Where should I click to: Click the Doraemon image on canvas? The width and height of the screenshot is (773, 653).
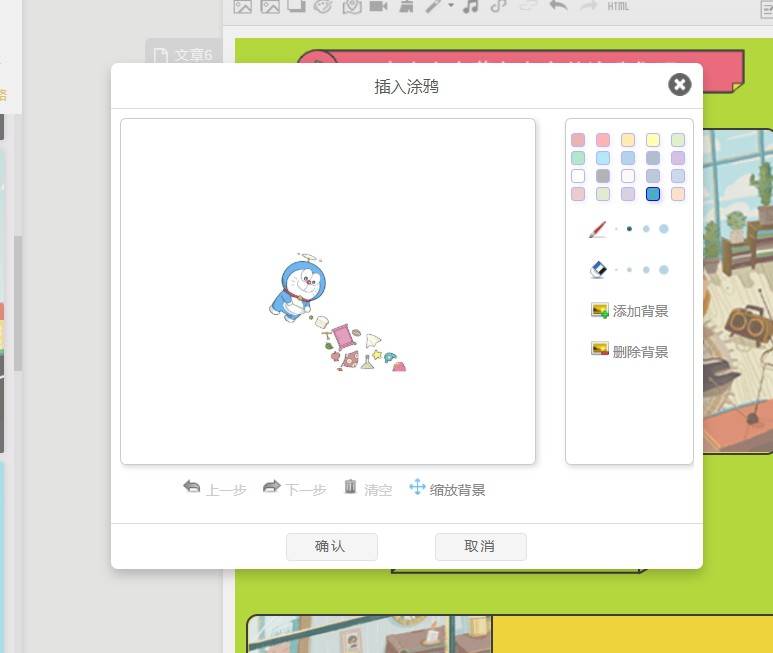pos(297,288)
